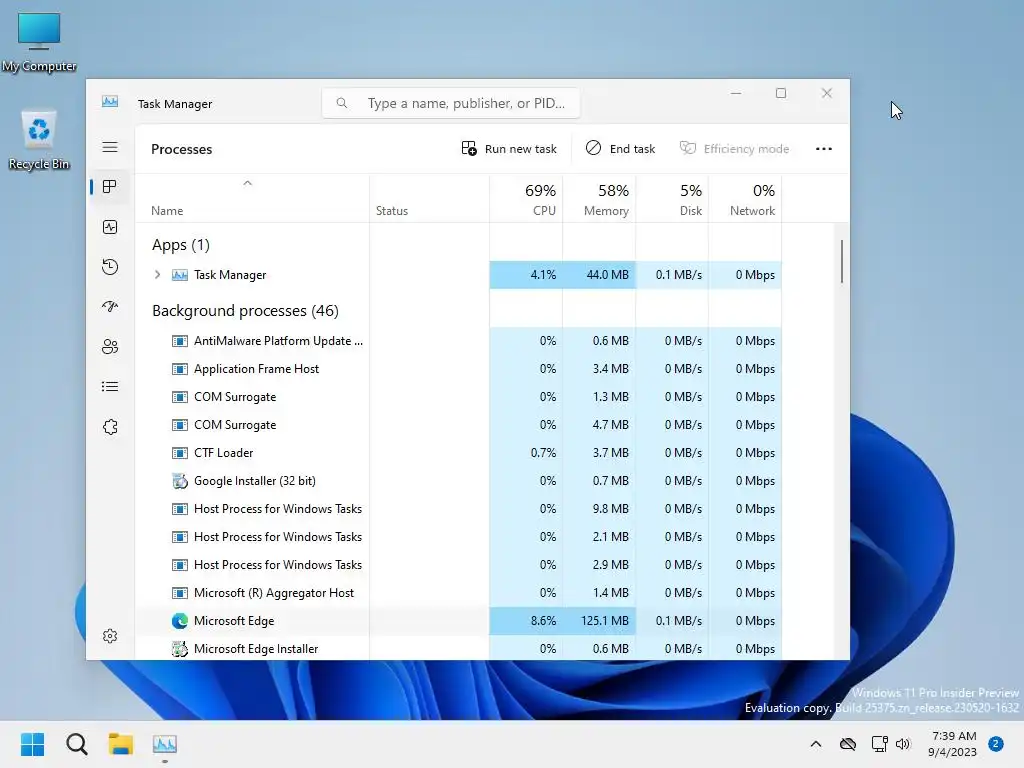The width and height of the screenshot is (1024, 768).
Task: Click the sort arrow above Name column
Action: tap(248, 184)
